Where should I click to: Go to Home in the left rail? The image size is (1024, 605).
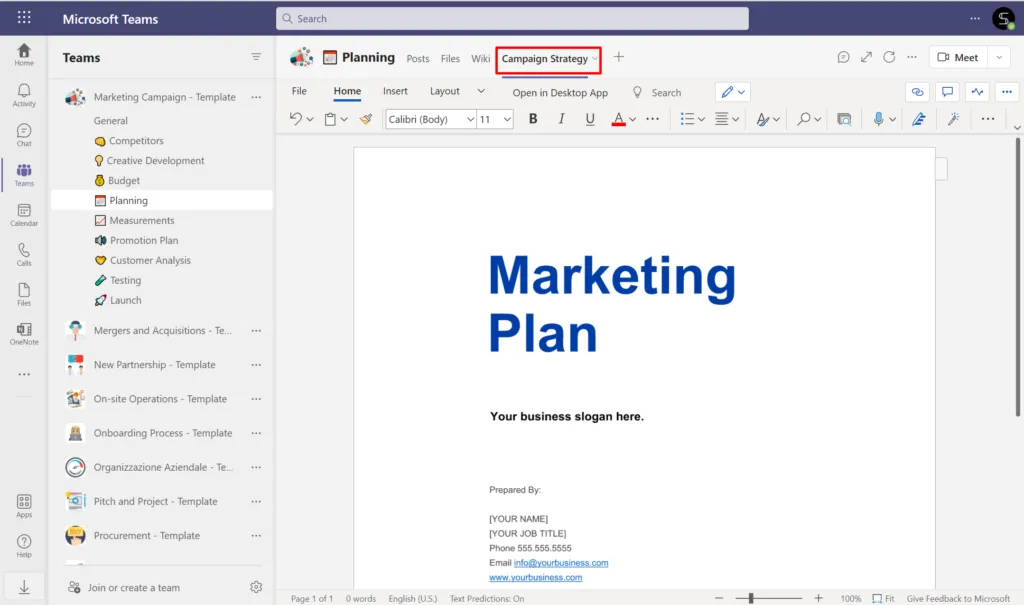pos(24,54)
